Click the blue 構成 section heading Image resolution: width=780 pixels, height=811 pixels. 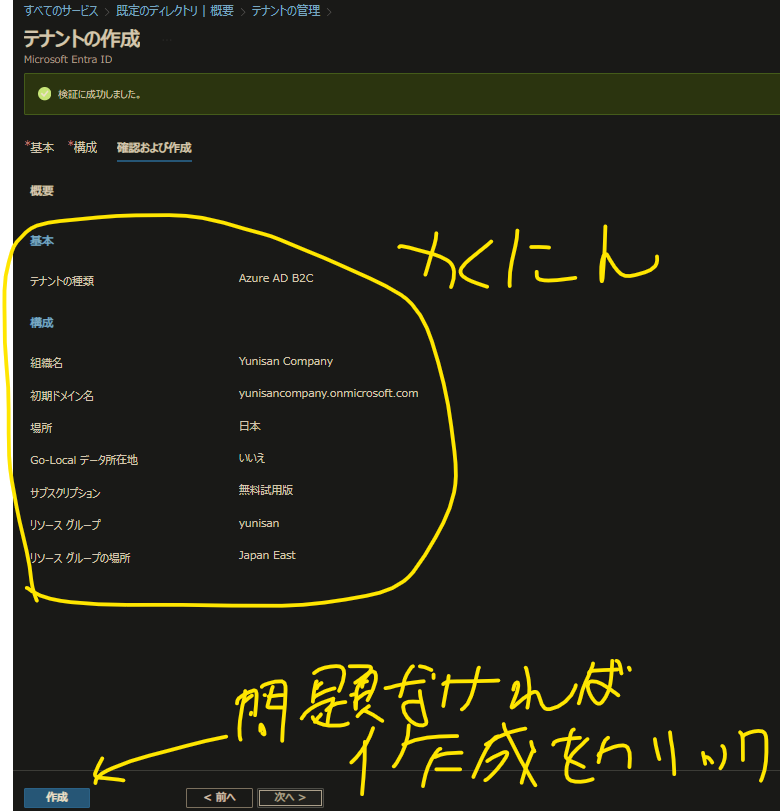pos(42,323)
